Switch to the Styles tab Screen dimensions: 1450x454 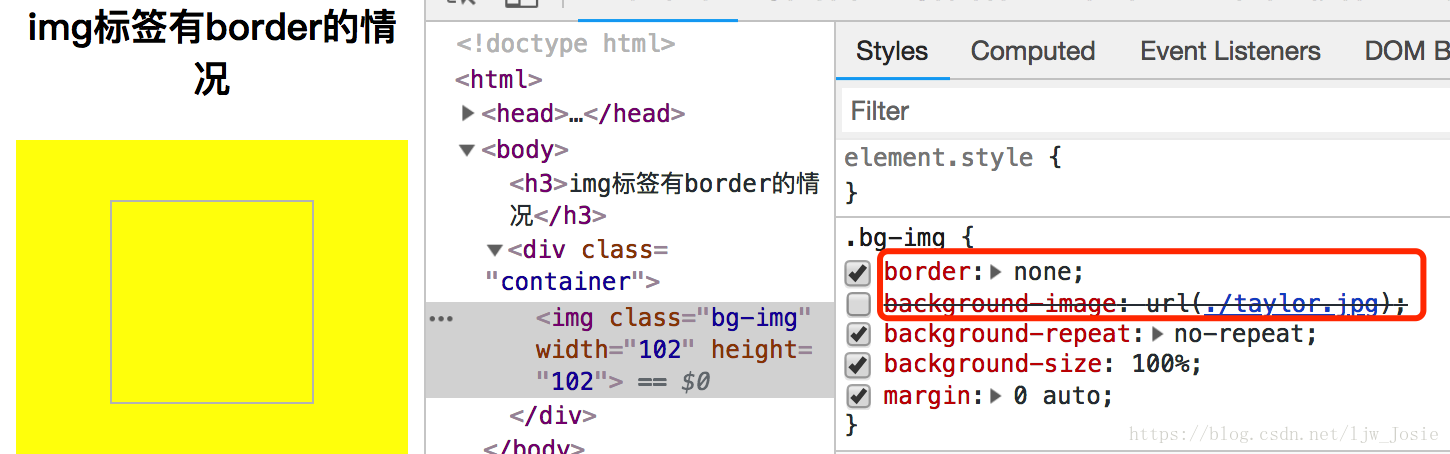coord(892,51)
